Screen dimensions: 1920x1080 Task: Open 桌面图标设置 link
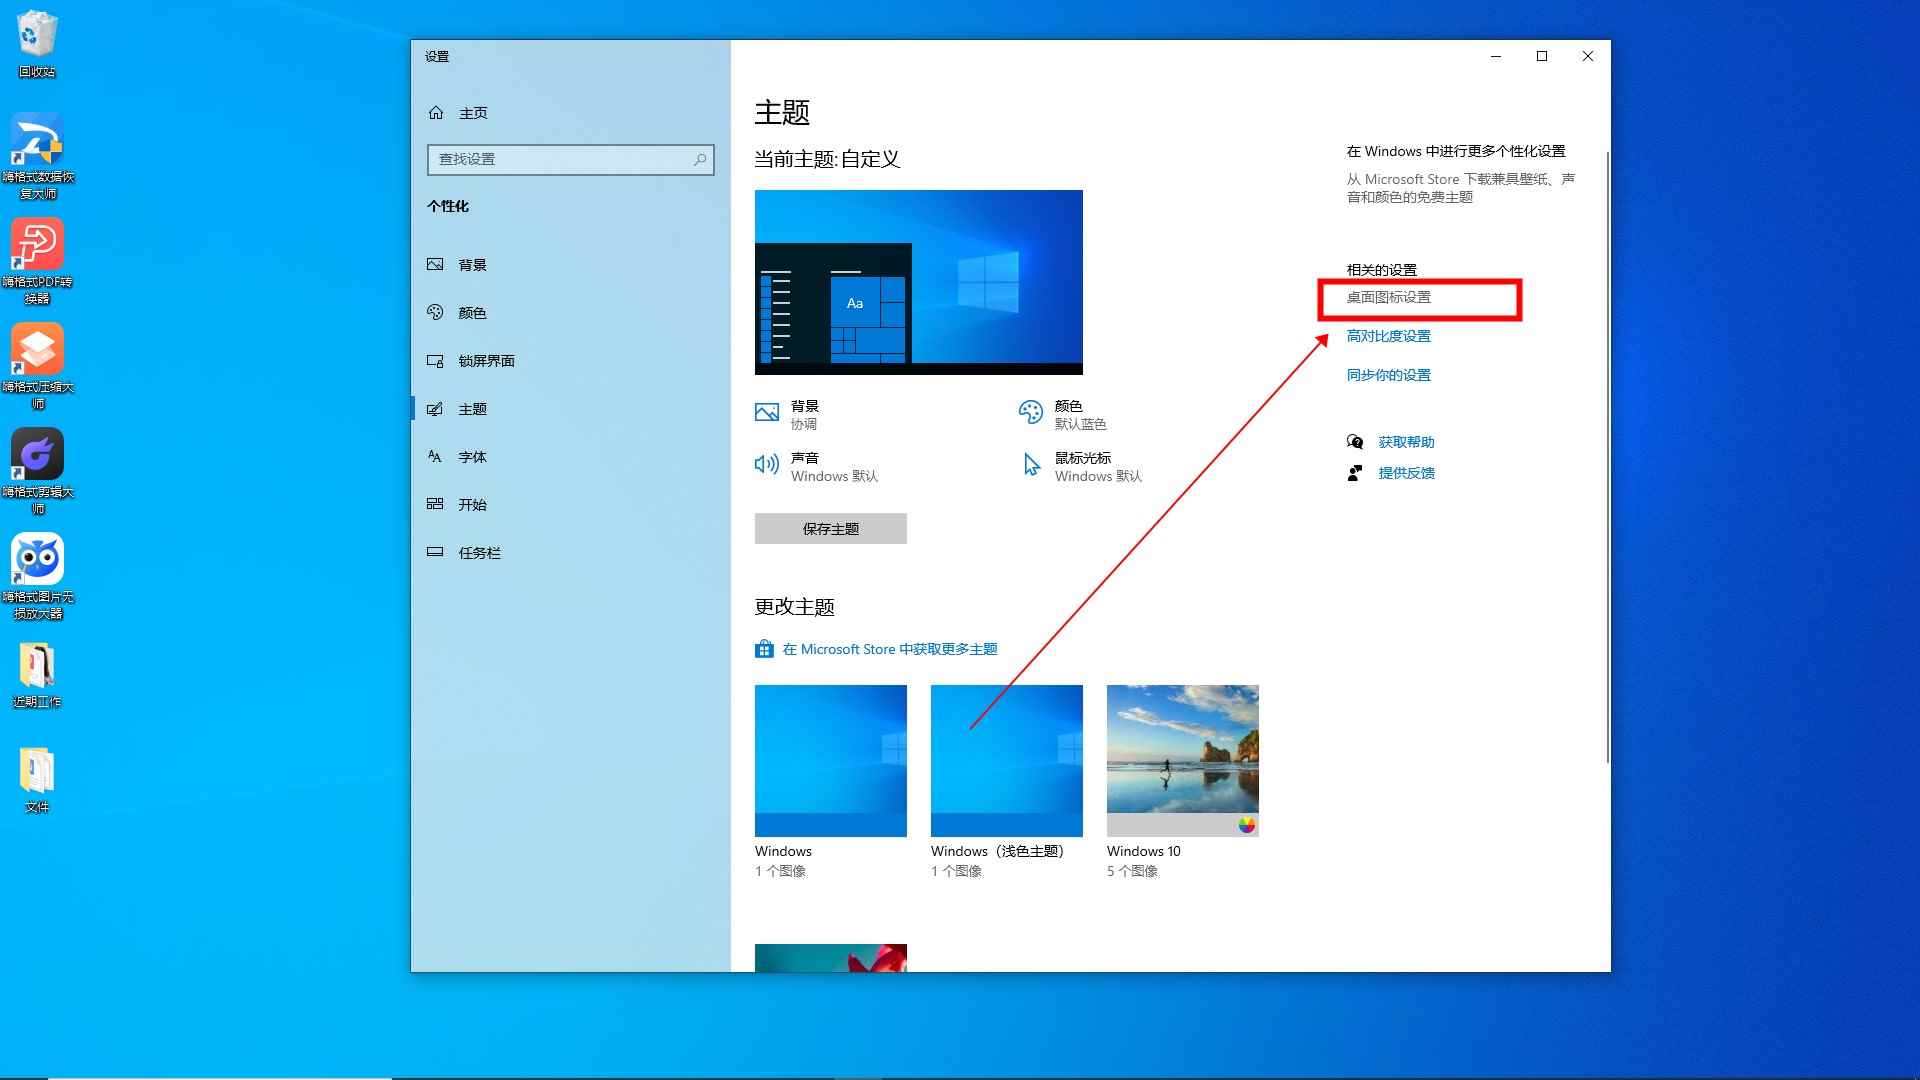[1388, 297]
